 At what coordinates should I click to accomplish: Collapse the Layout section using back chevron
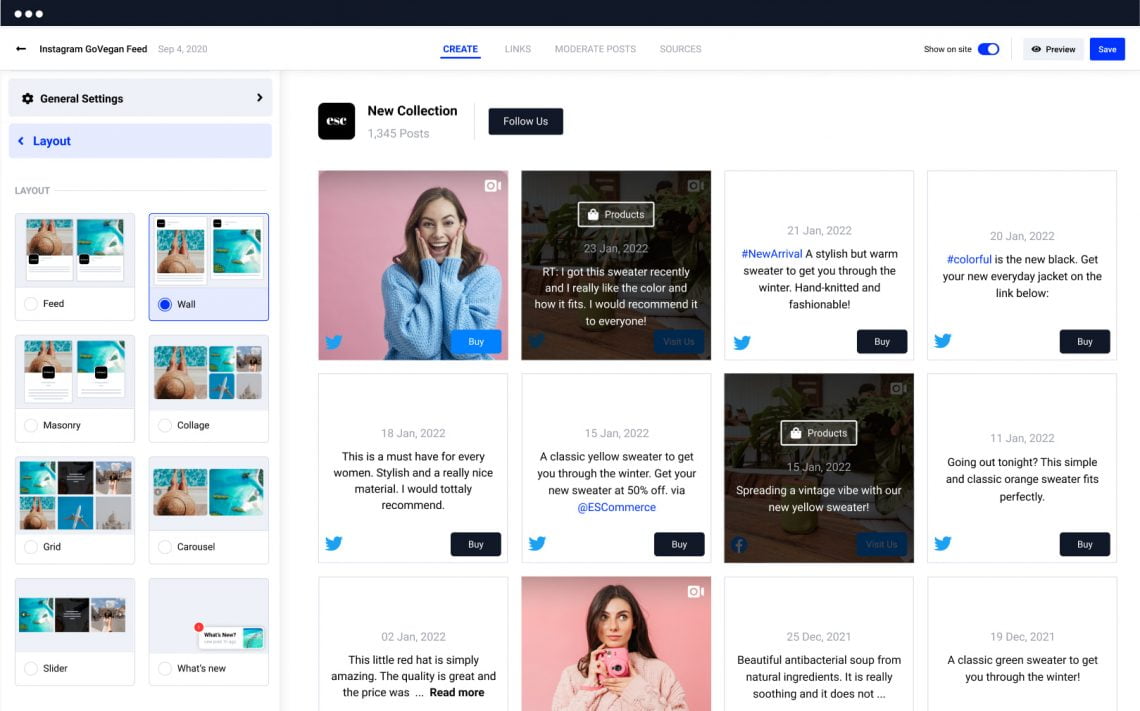click(x=21, y=141)
